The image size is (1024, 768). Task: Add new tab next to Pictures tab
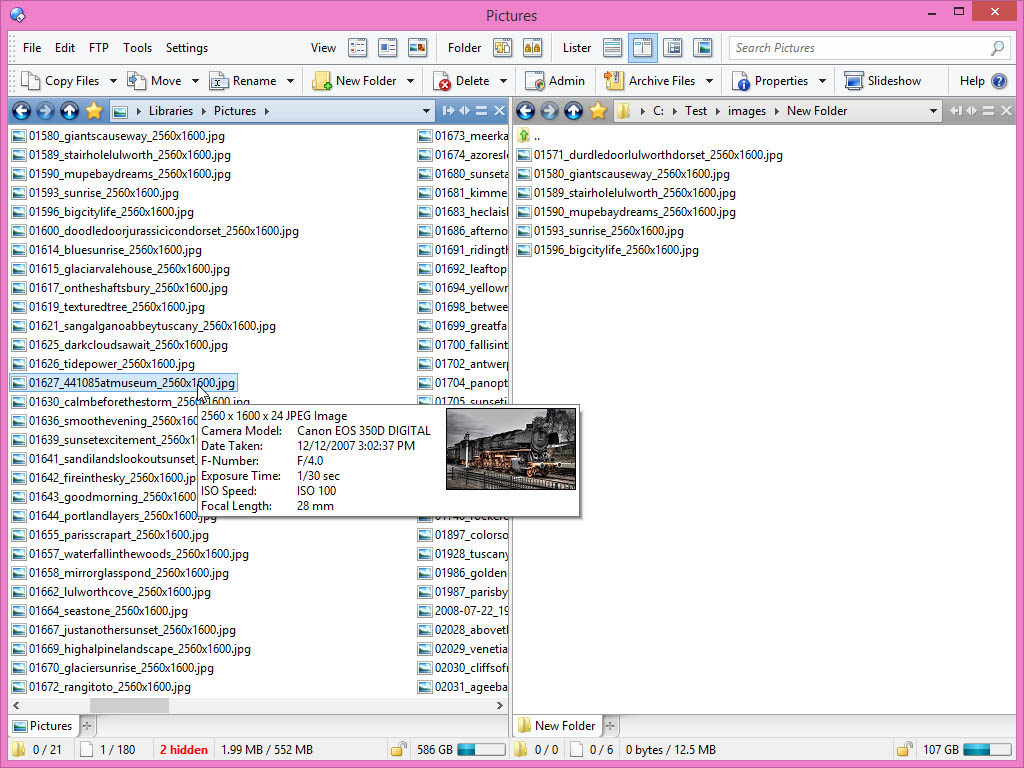tap(87, 726)
